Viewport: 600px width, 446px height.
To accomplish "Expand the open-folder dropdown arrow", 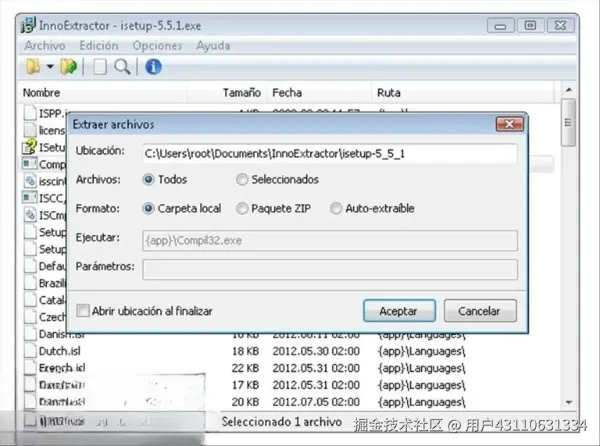I will pos(50,67).
